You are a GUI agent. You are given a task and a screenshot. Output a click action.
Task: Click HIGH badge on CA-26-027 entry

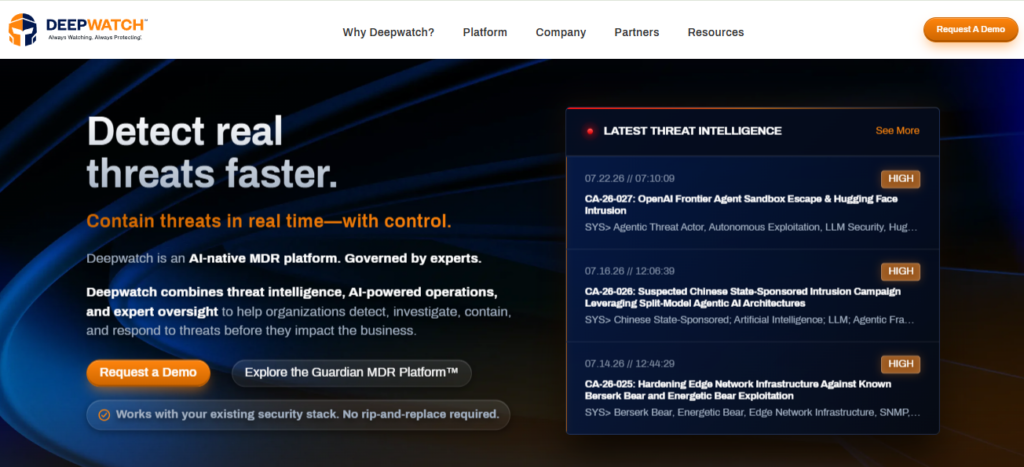pyautogui.click(x=901, y=179)
